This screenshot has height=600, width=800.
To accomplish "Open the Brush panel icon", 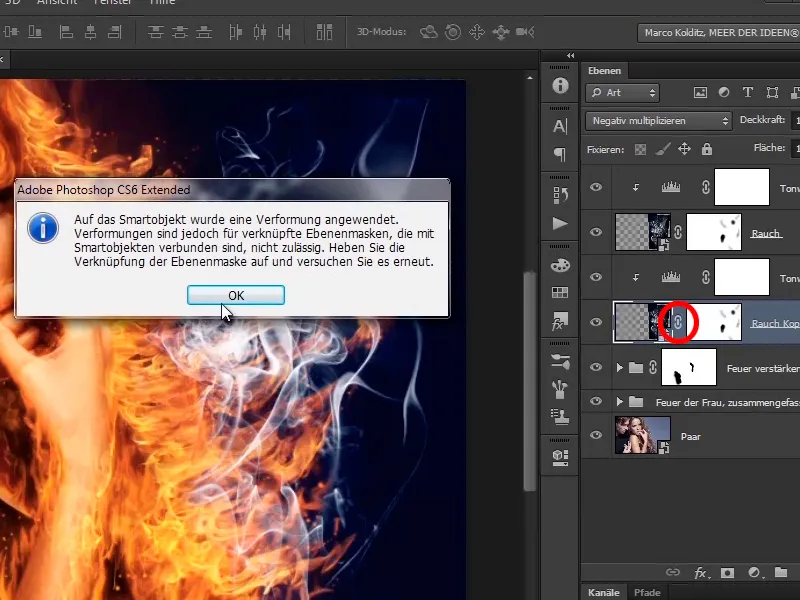I will point(560,389).
